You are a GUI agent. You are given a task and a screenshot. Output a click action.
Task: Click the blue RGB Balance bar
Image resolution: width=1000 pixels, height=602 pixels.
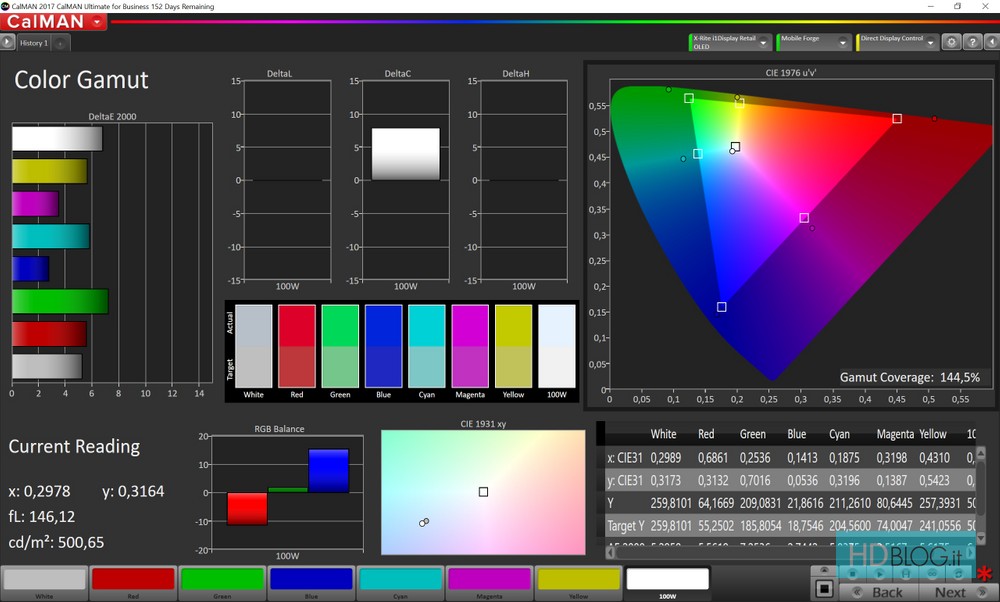(328, 471)
